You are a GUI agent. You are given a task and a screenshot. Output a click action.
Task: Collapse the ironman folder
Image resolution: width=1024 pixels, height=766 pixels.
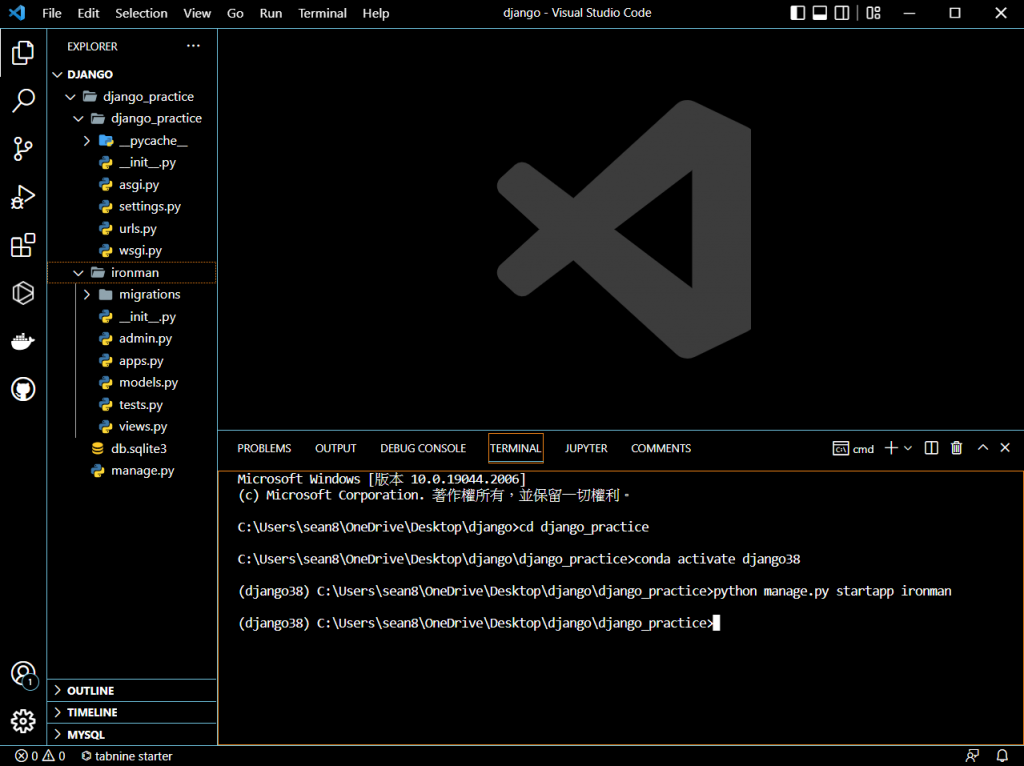tap(78, 272)
